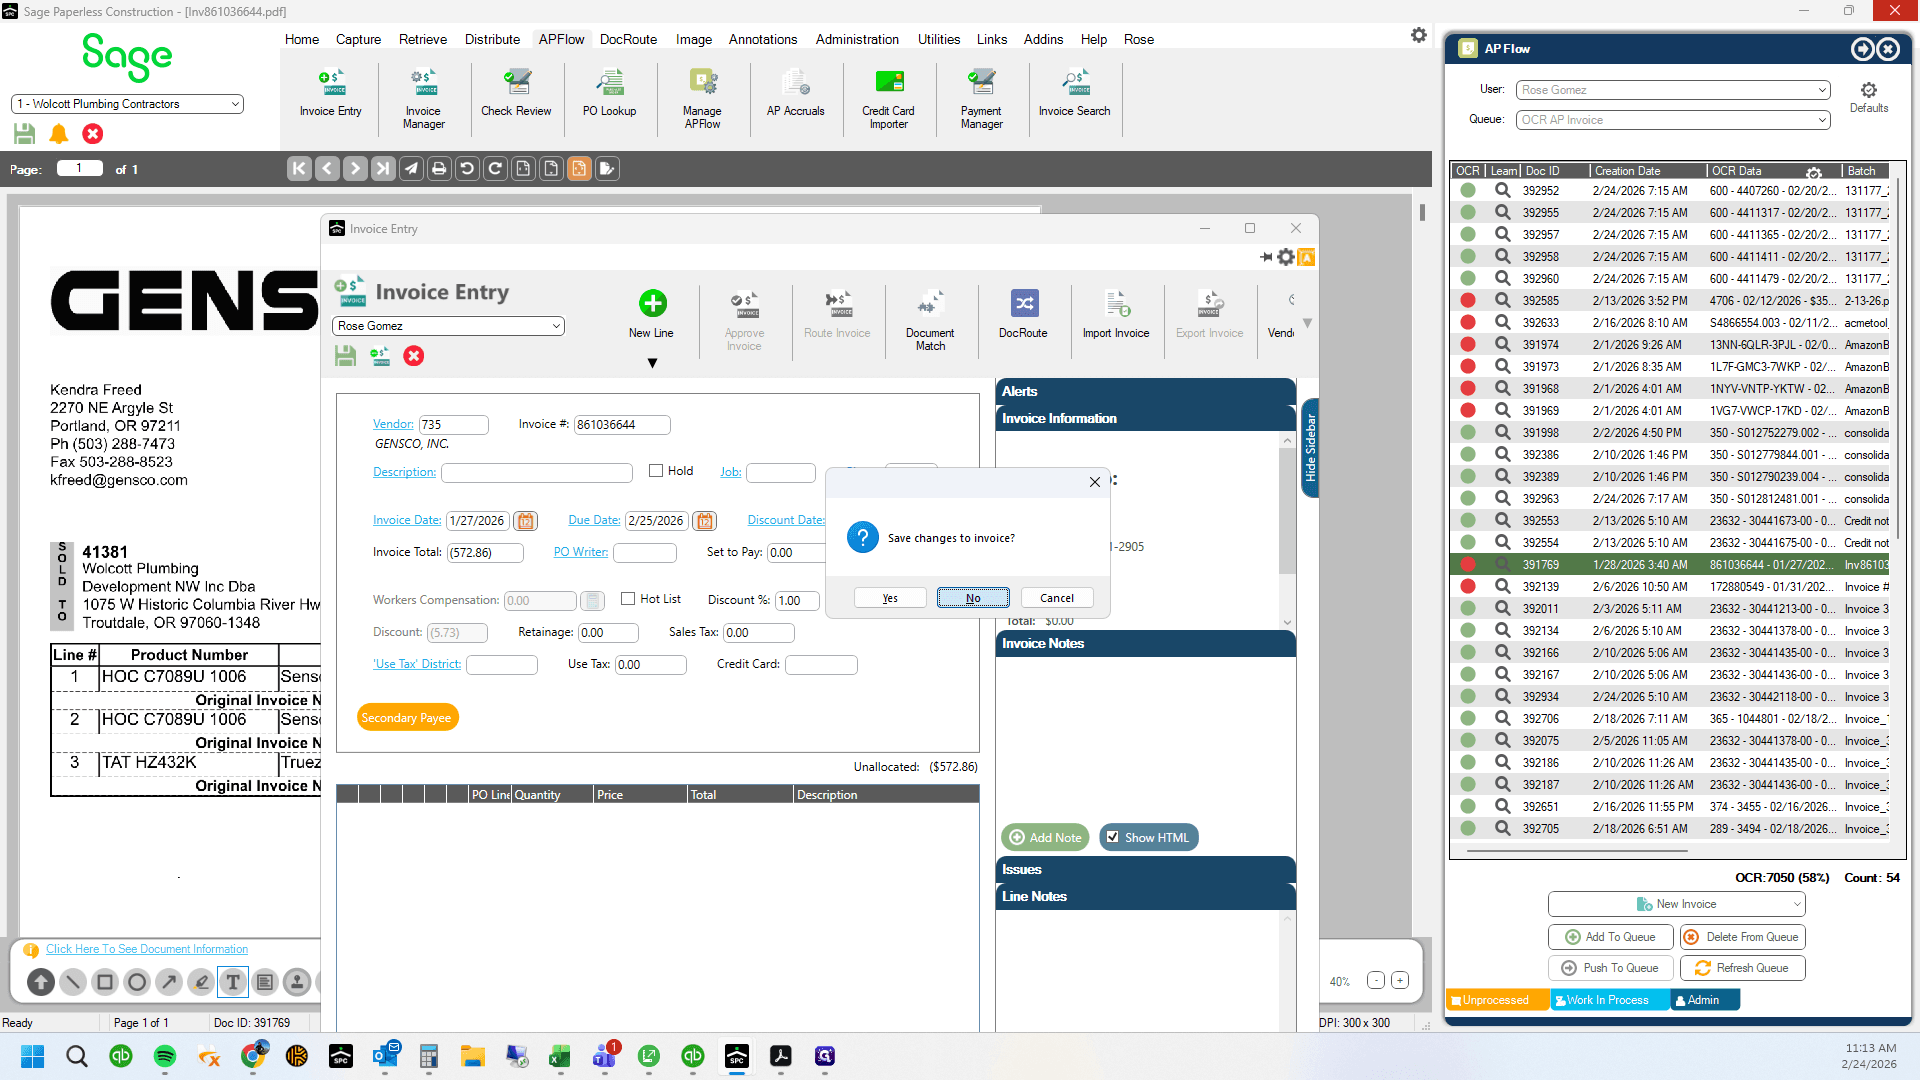The width and height of the screenshot is (1920, 1080).
Task: Uncheck the Show HTML option
Action: [1112, 837]
